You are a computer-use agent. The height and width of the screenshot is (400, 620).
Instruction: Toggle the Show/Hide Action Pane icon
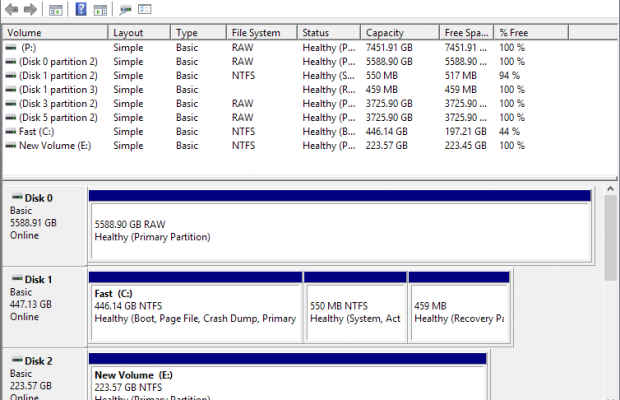tap(101, 10)
